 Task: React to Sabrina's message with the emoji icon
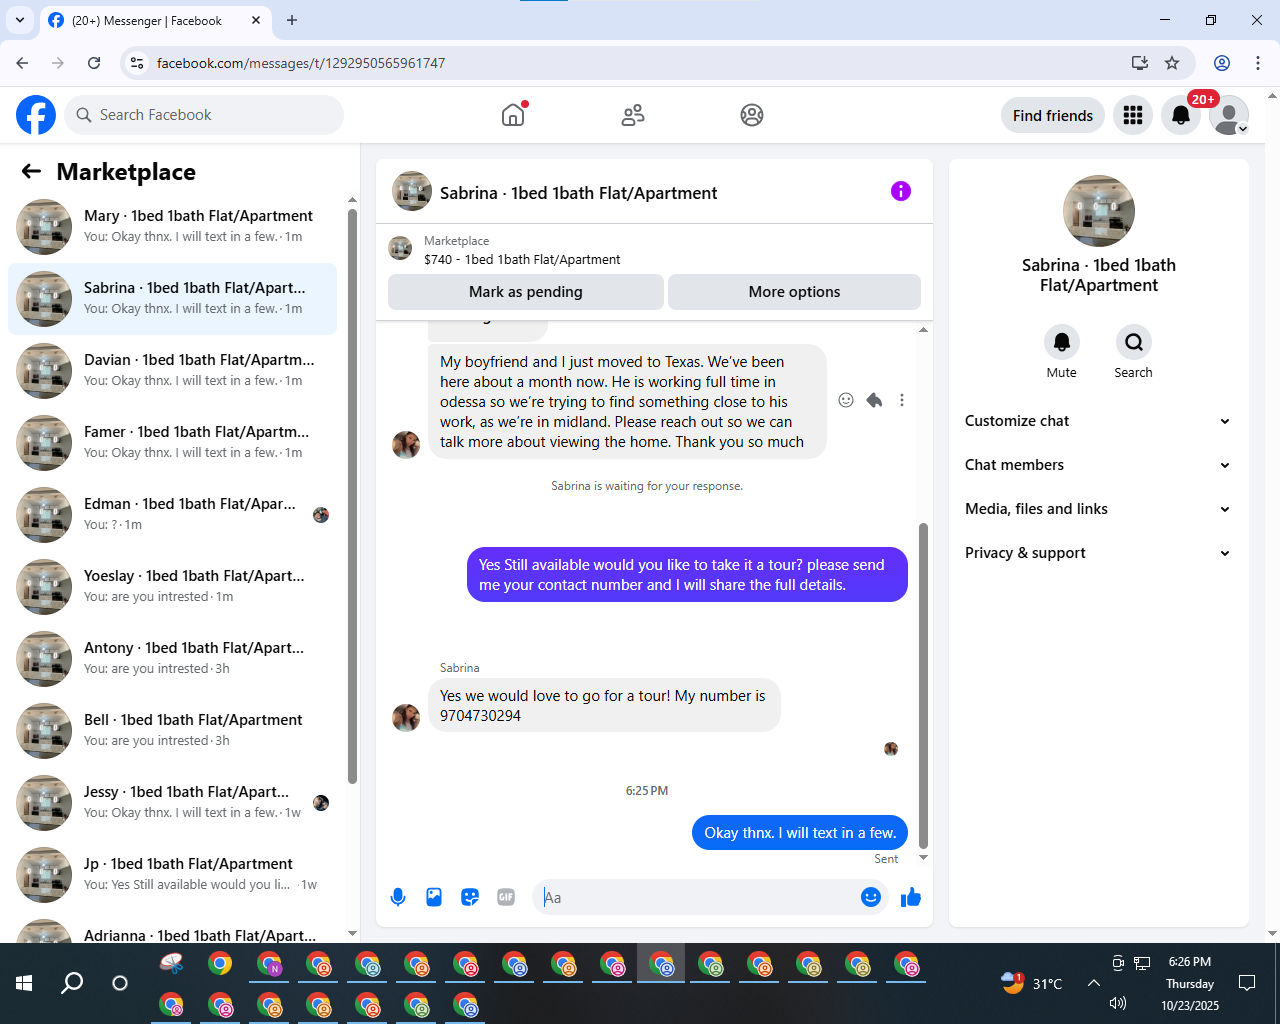click(x=846, y=400)
